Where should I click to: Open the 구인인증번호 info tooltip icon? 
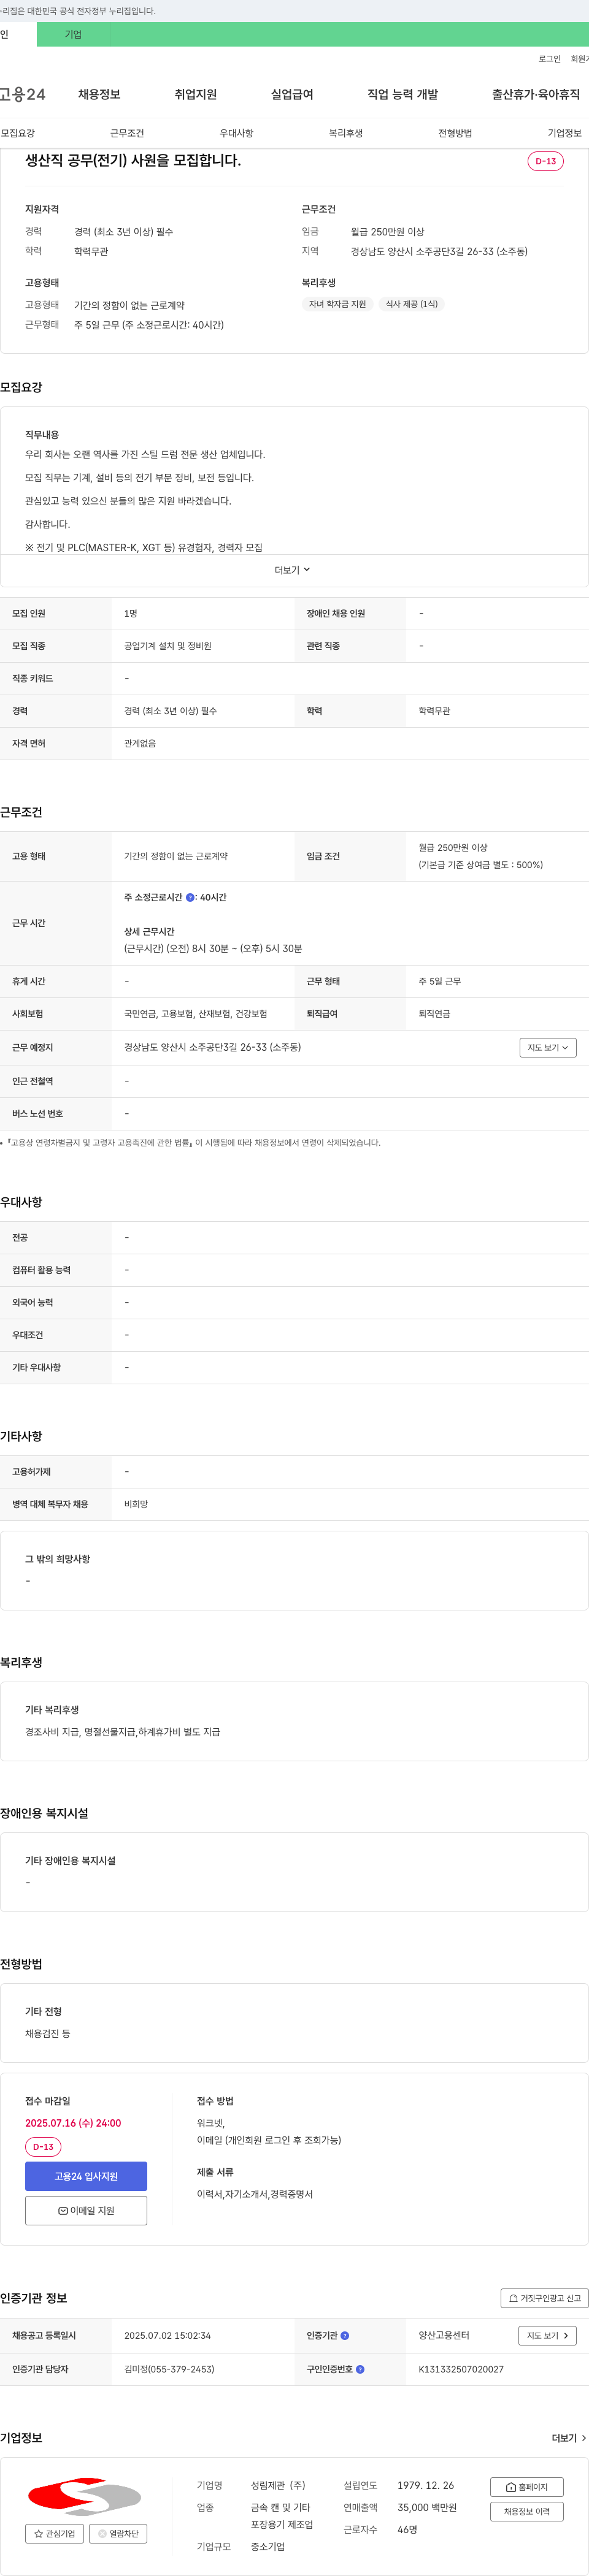pyautogui.click(x=360, y=2369)
